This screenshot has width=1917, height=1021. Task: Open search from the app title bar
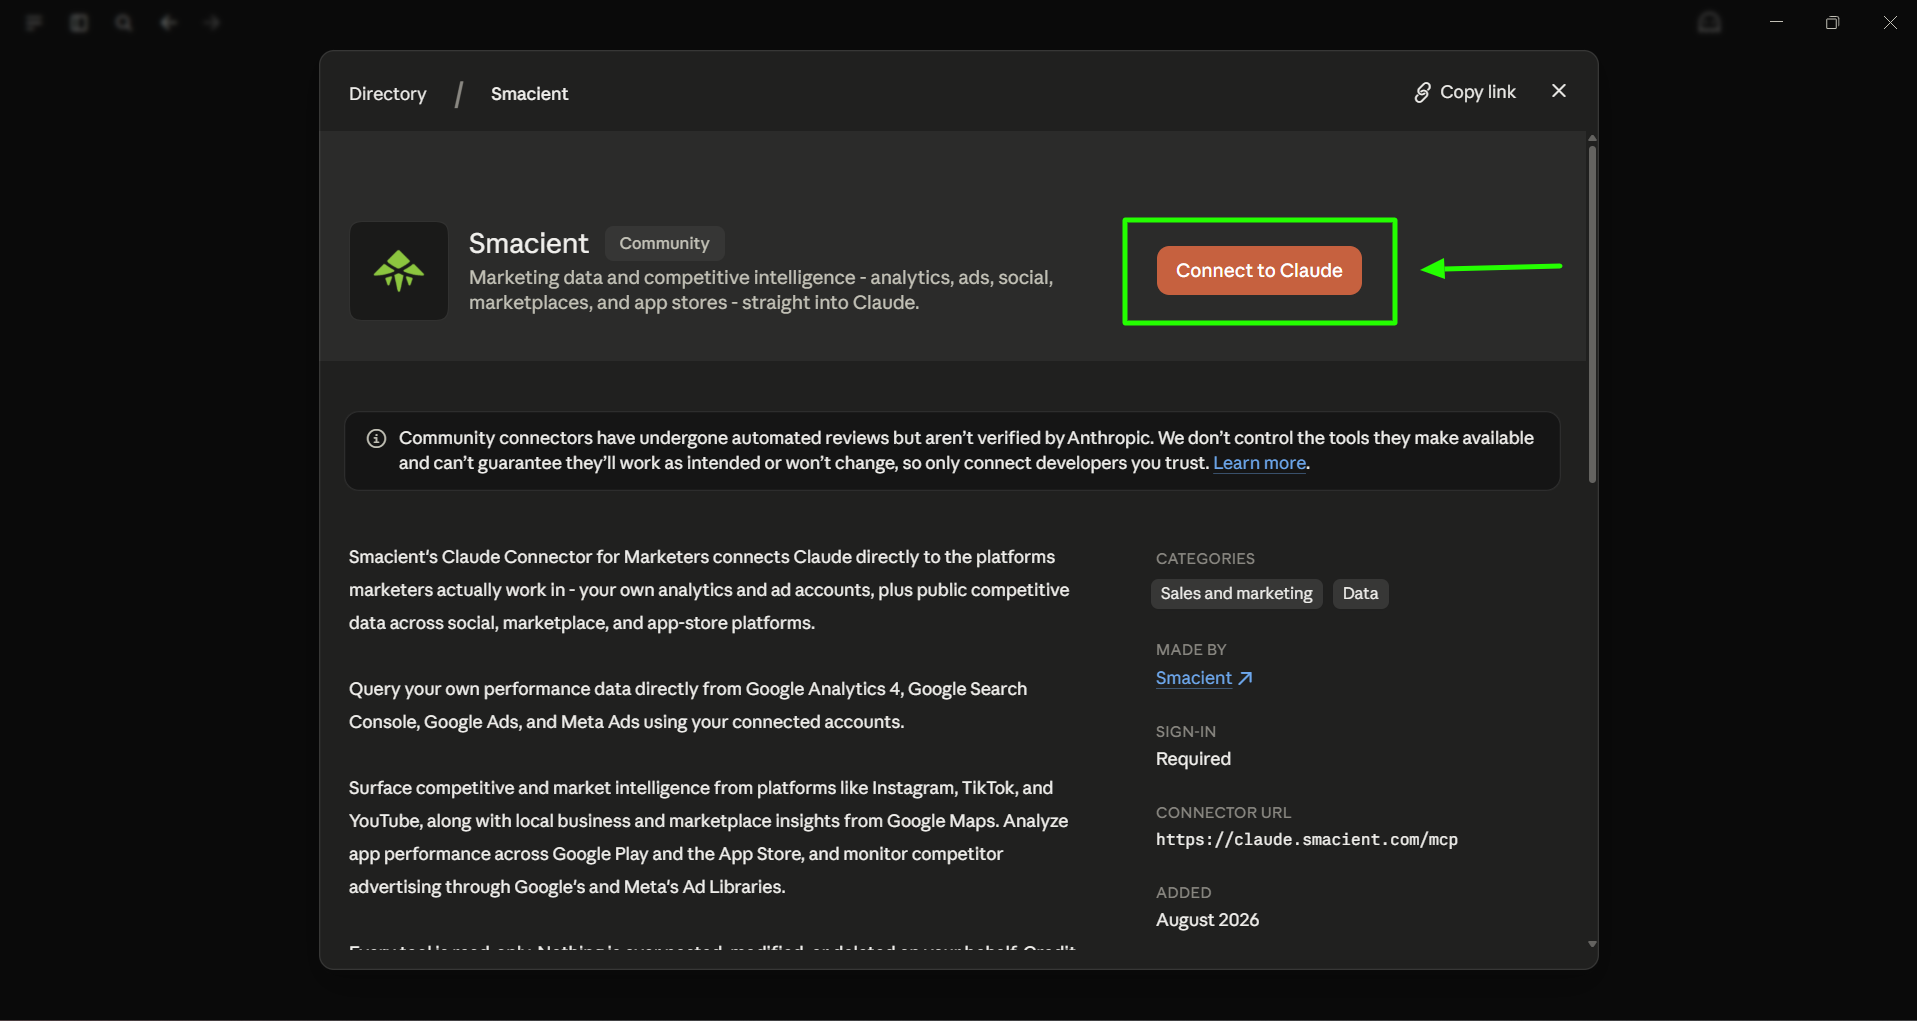[123, 22]
